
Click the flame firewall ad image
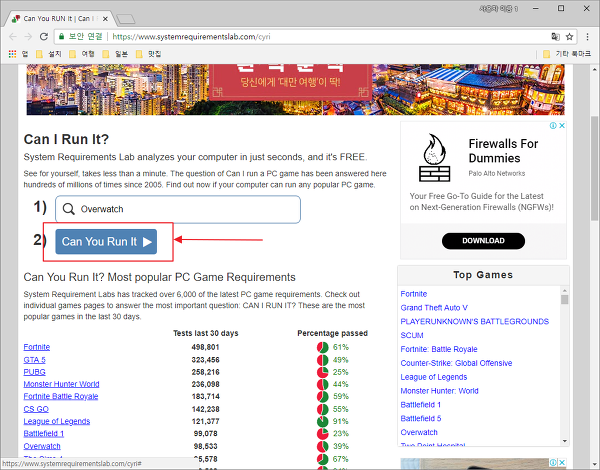(x=434, y=157)
